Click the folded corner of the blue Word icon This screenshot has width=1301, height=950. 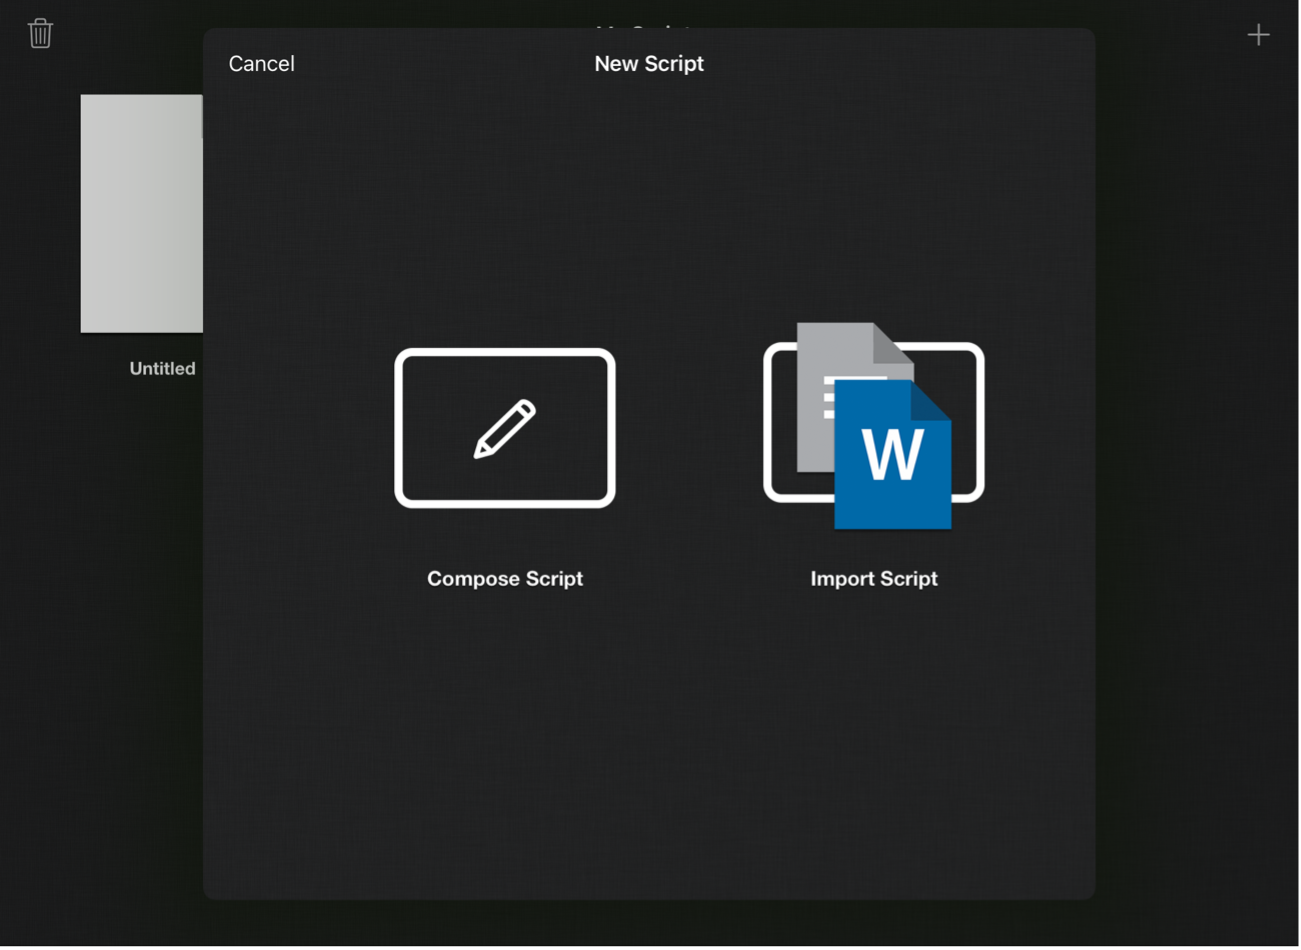[x=932, y=400]
